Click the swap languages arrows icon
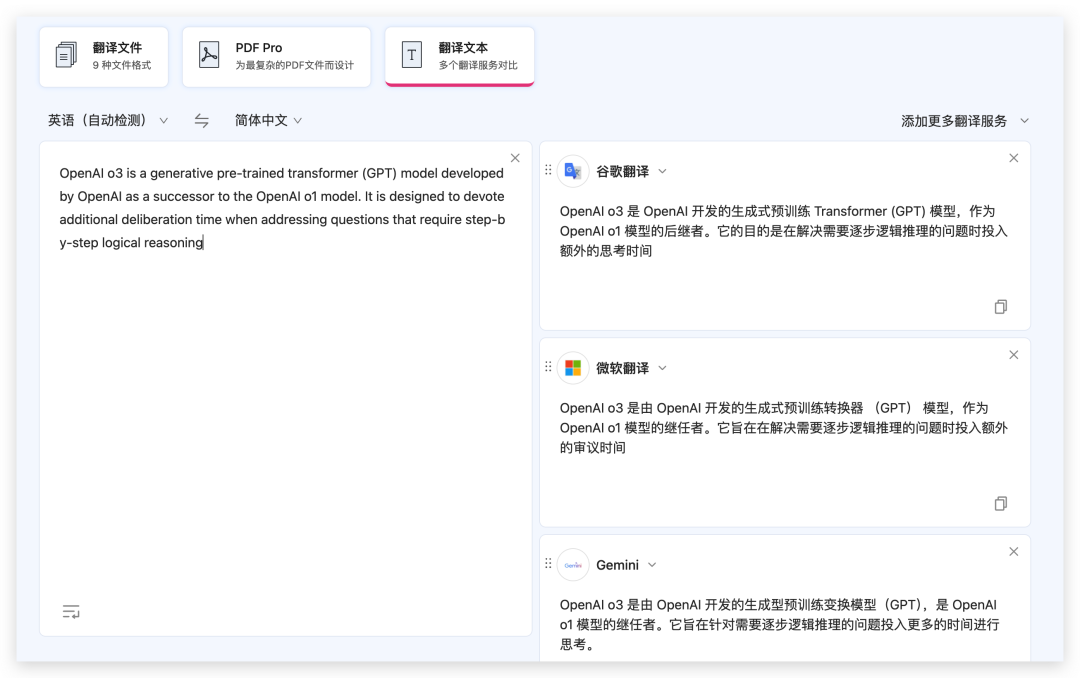1080x678 pixels. coord(201,121)
